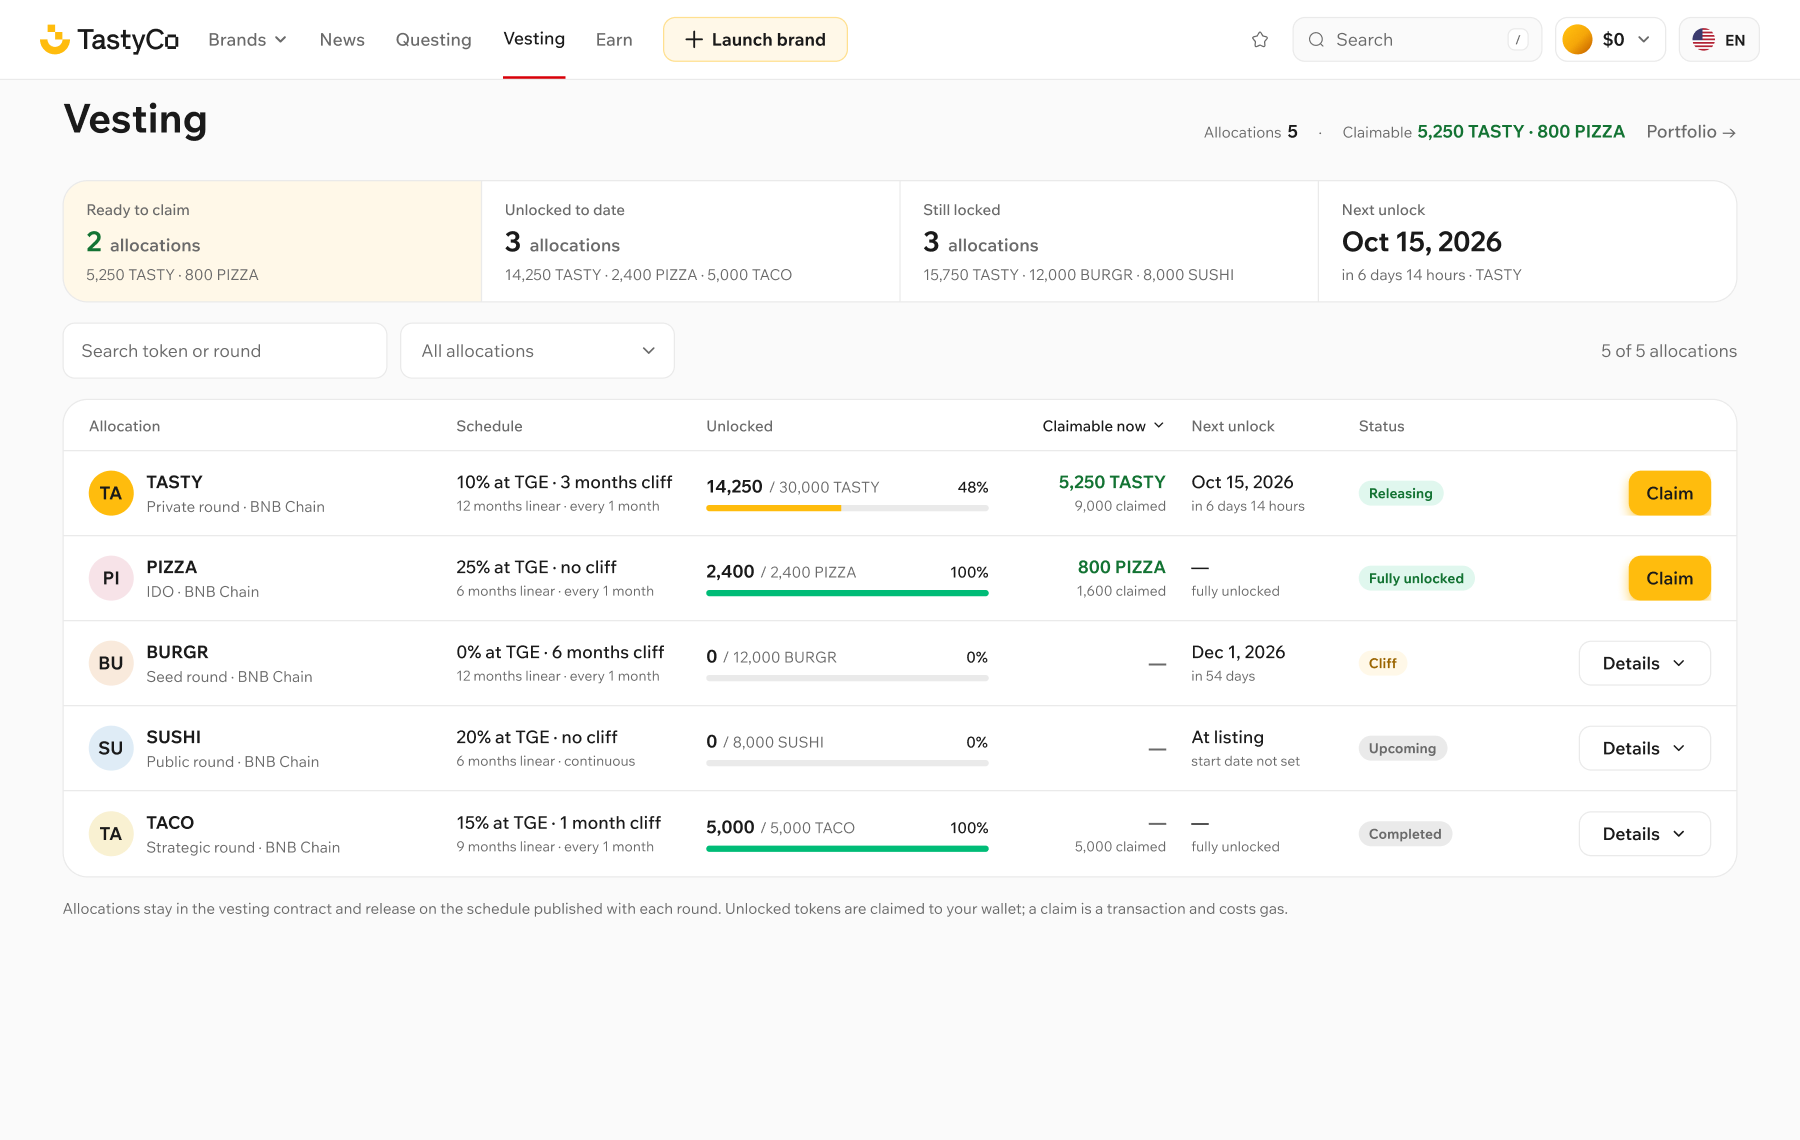
Task: Click the orange wallet coin icon
Action: coord(1577,40)
